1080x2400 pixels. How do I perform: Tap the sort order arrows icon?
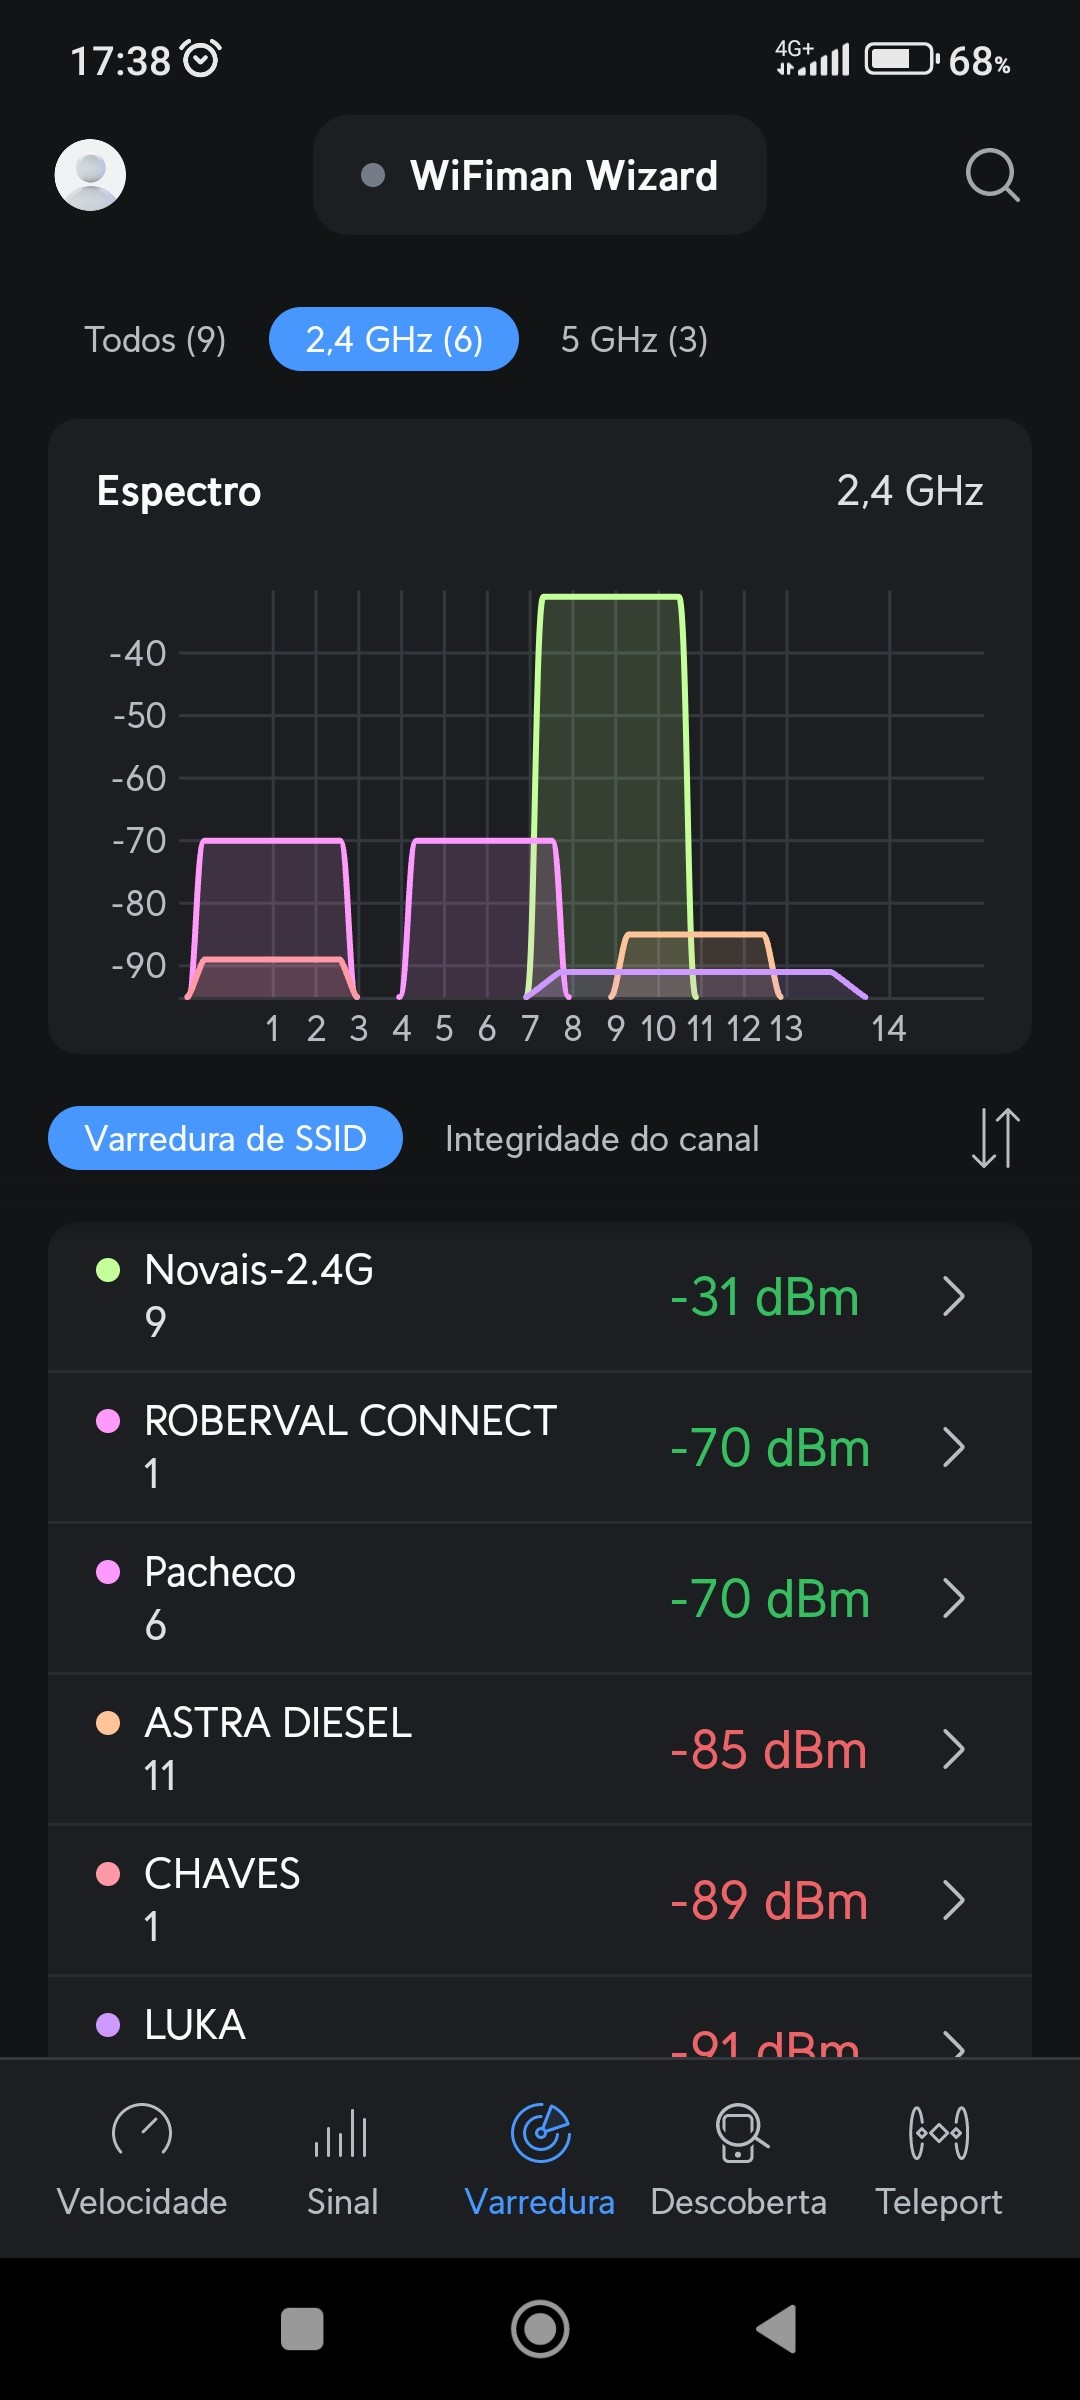point(995,1138)
